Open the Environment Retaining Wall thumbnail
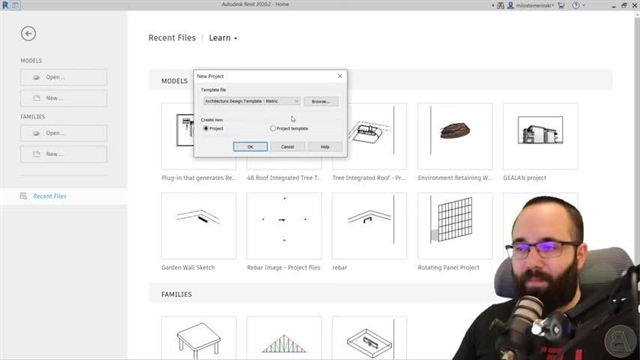 pyautogui.click(x=455, y=136)
